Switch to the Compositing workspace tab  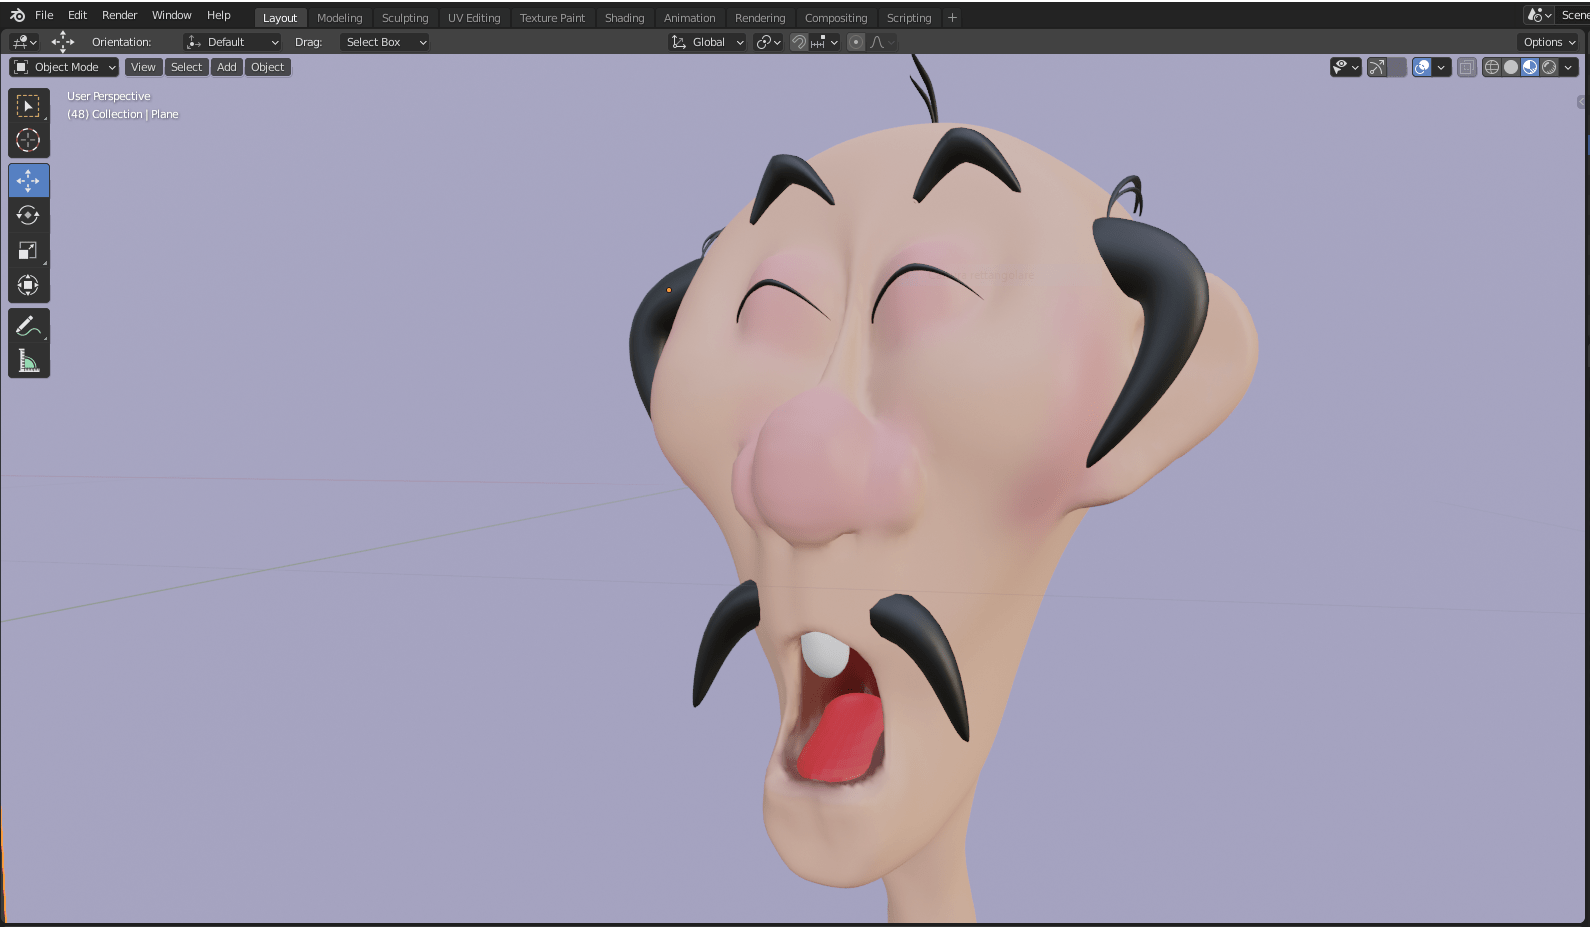(x=836, y=18)
